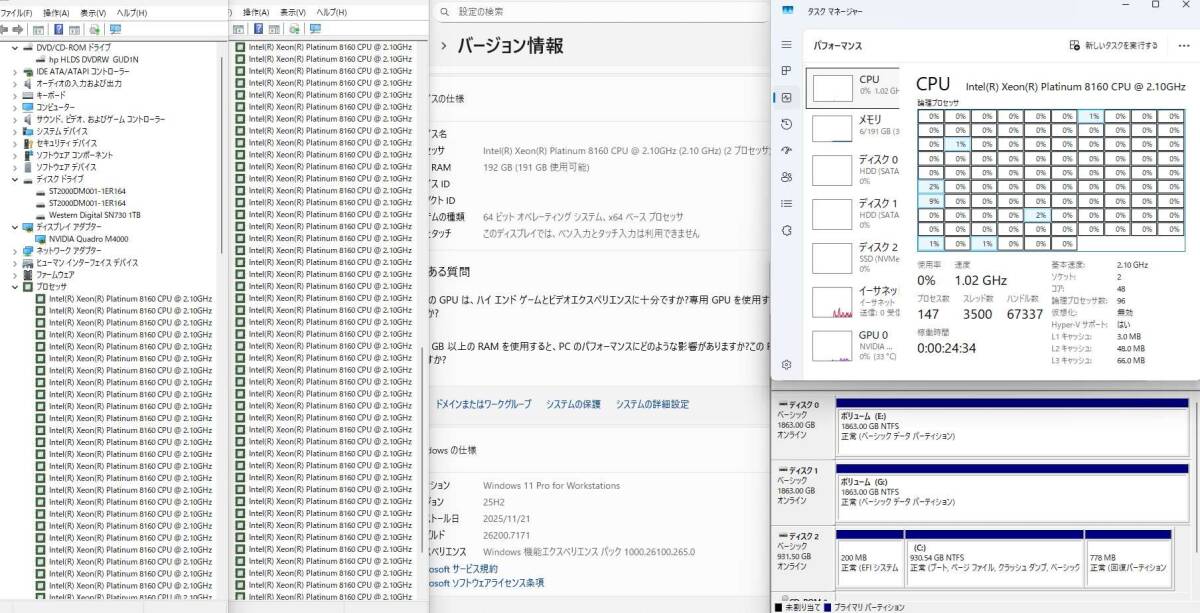Viewport: 1200px width, 613px height.
Task: Click monitor icon in left Device Manager toolbar
Action: tap(116, 30)
